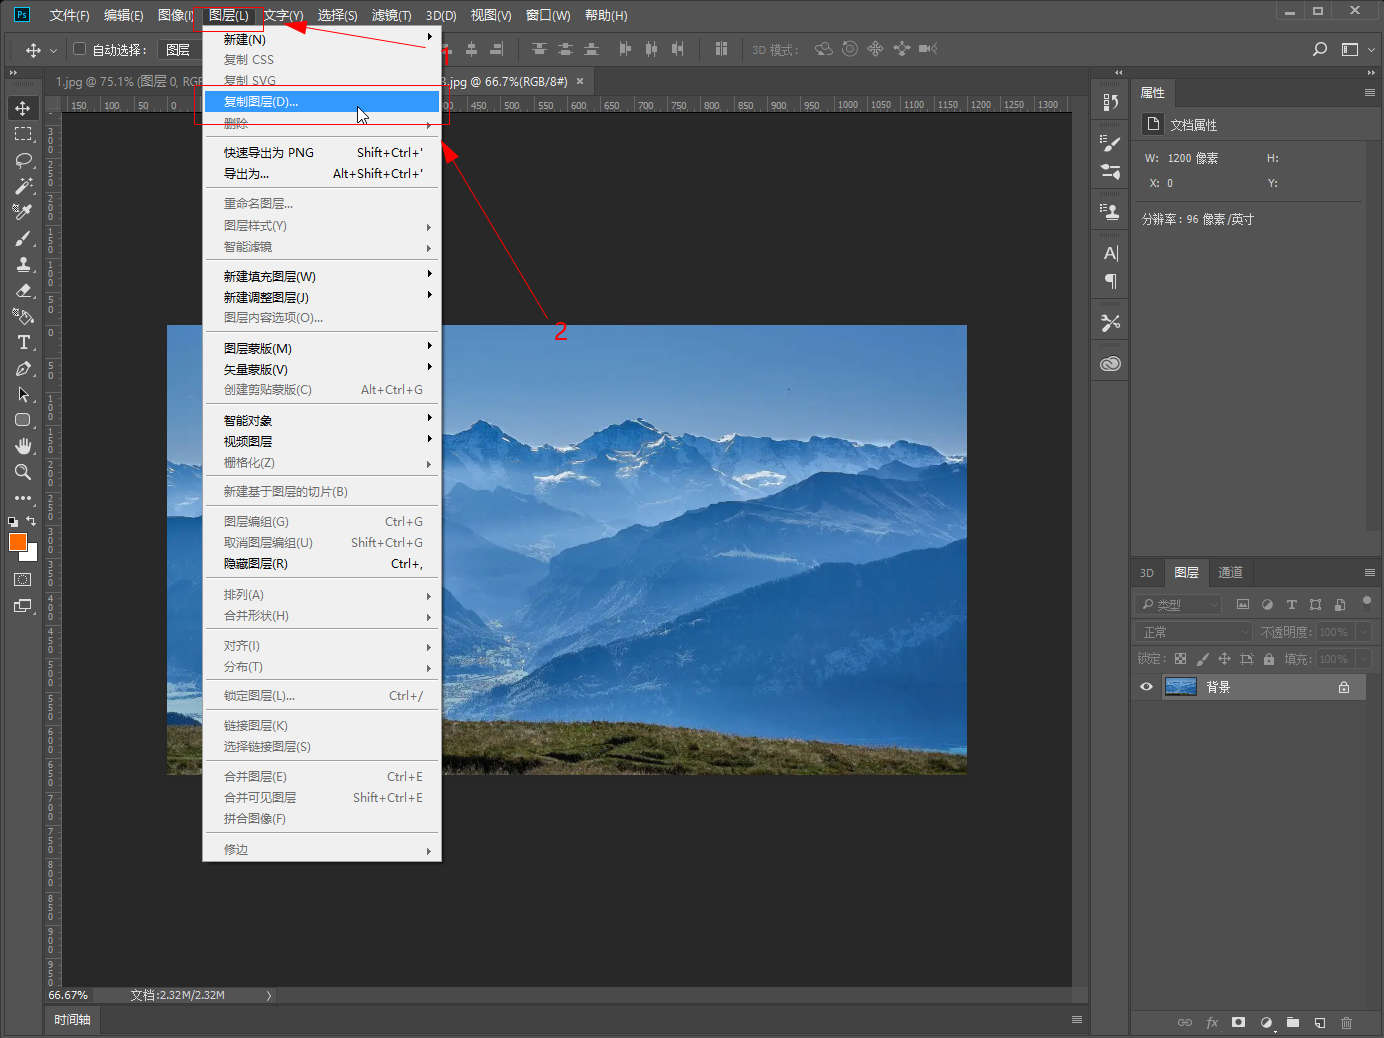Screen dimensions: 1384x1038
Task: Create a new layer icon
Action: coord(1320,1022)
